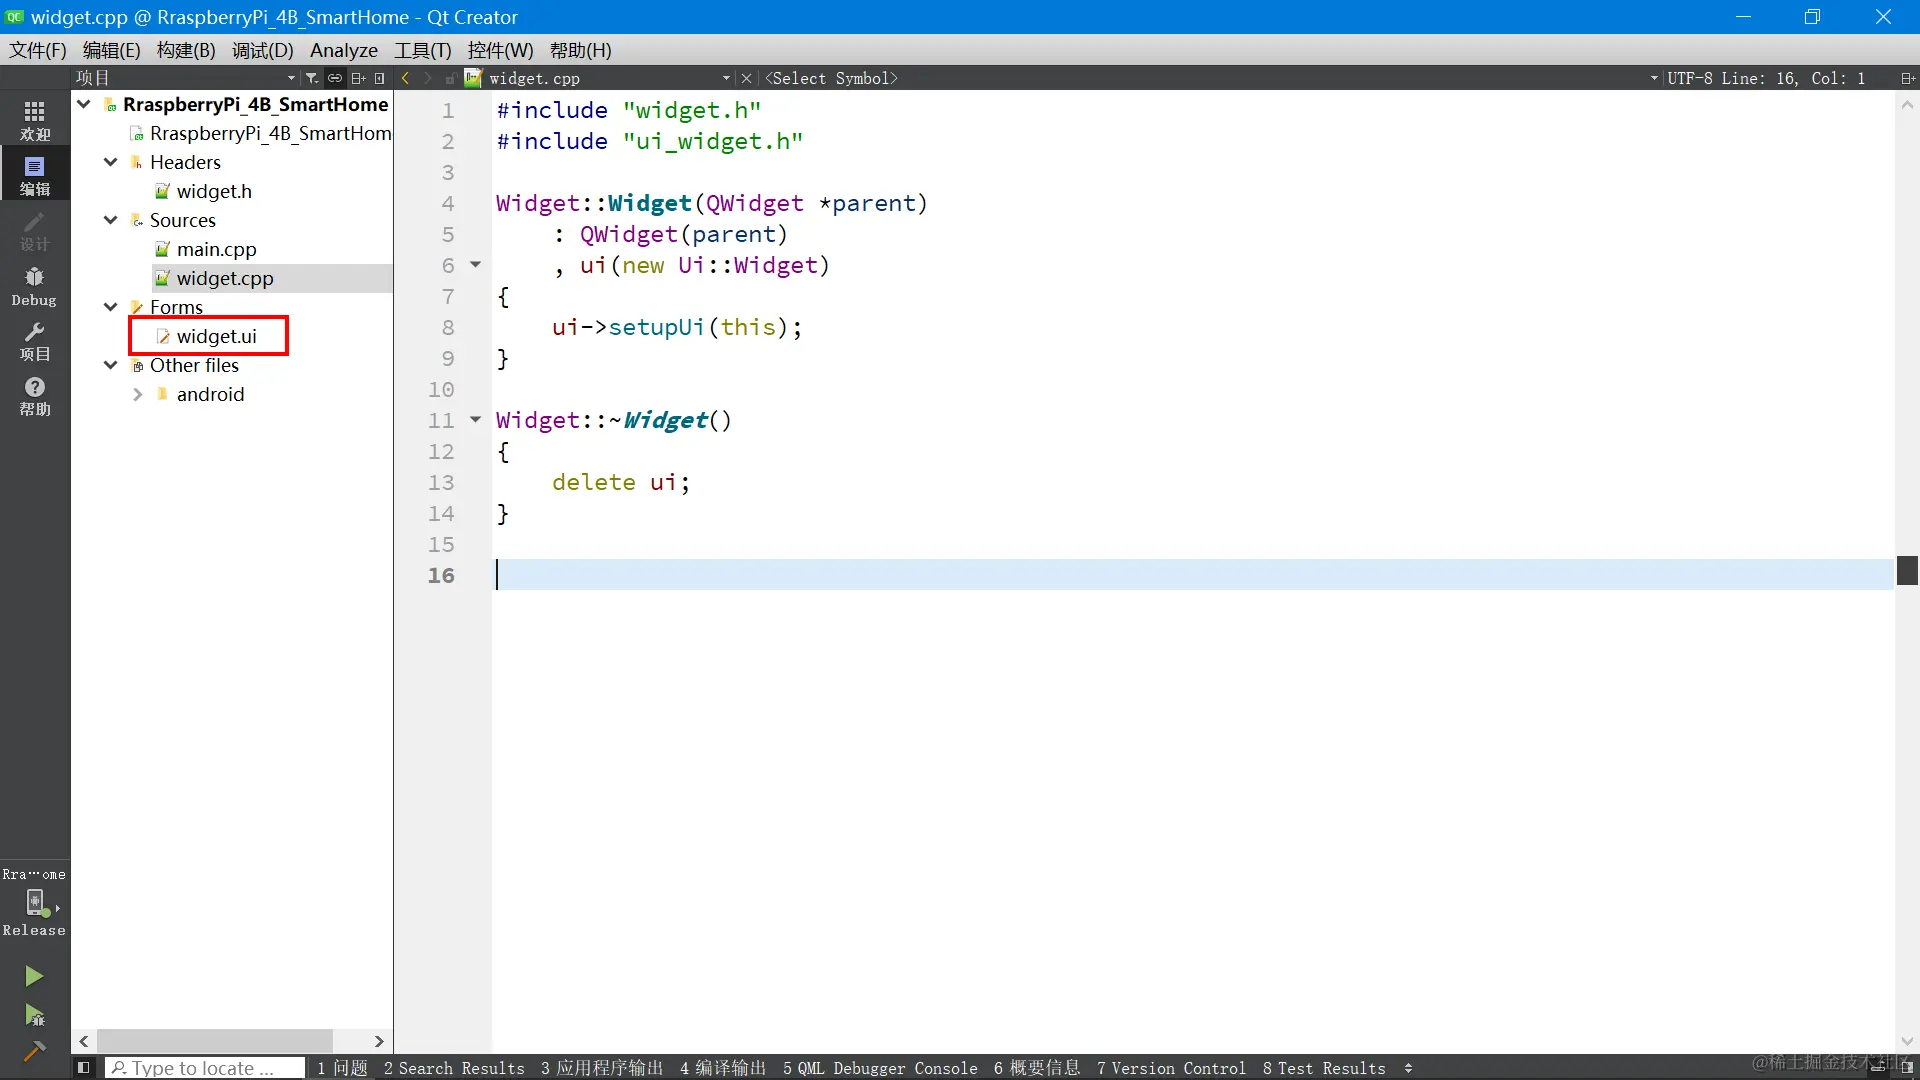Close the project side panel pane
This screenshot has width=1920, height=1080.
point(380,78)
